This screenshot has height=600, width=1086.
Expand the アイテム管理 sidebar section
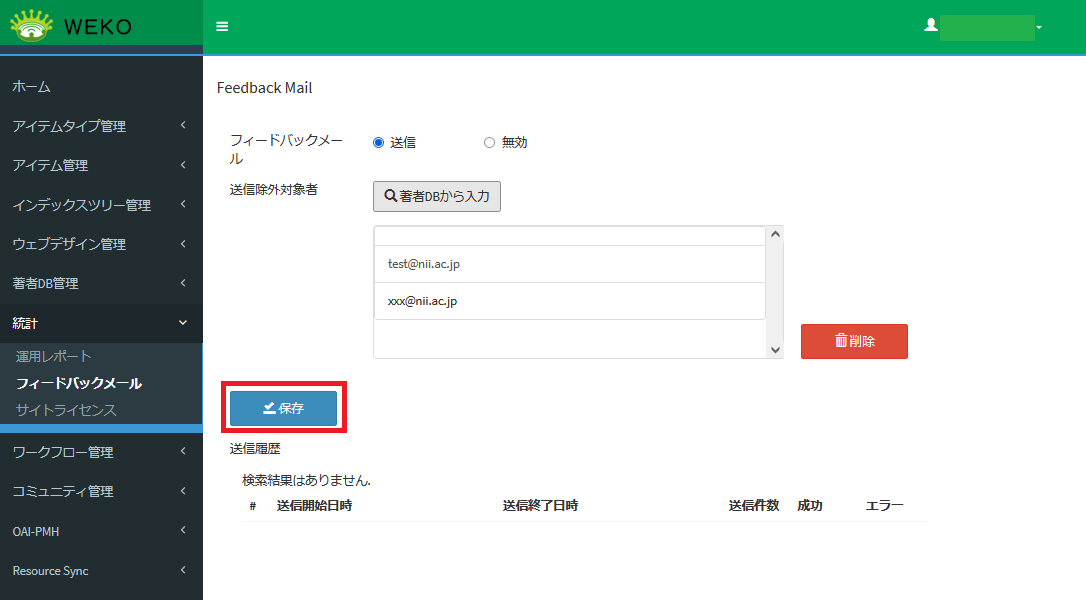click(x=100, y=165)
